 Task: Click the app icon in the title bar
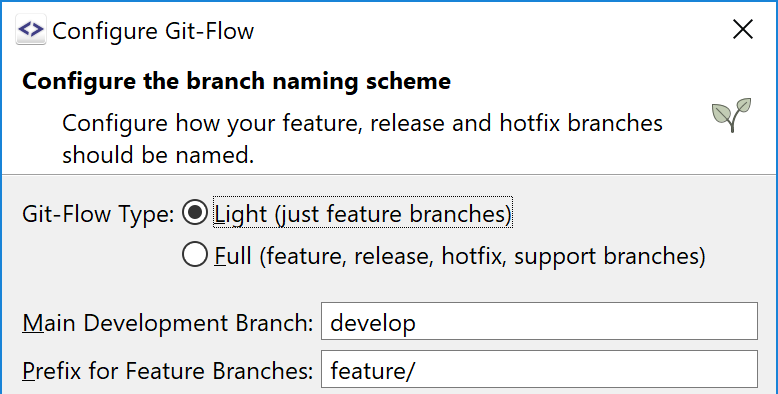pyautogui.click(x=31, y=30)
